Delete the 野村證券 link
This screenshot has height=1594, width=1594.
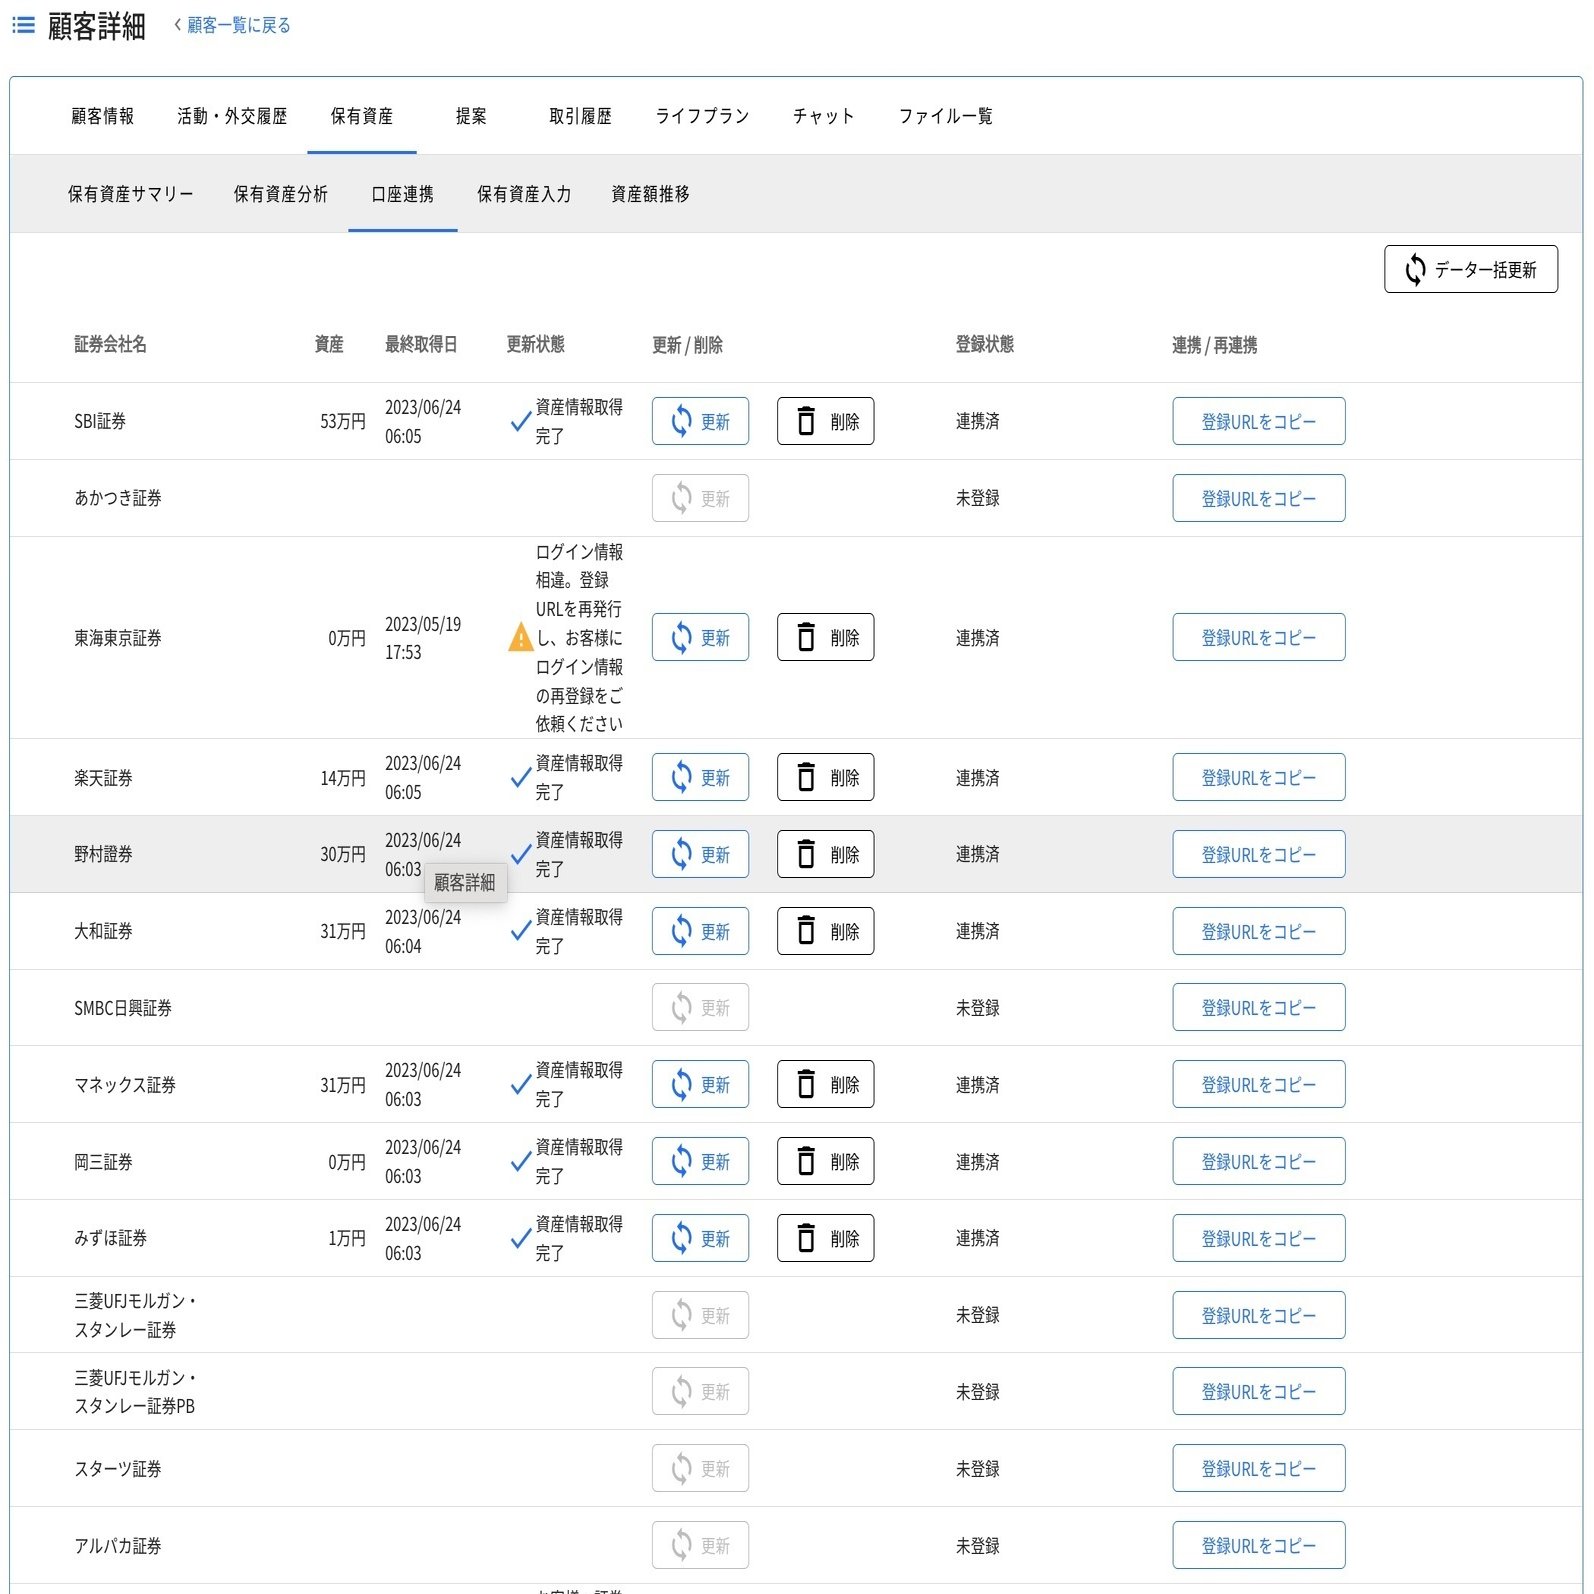pos(825,854)
